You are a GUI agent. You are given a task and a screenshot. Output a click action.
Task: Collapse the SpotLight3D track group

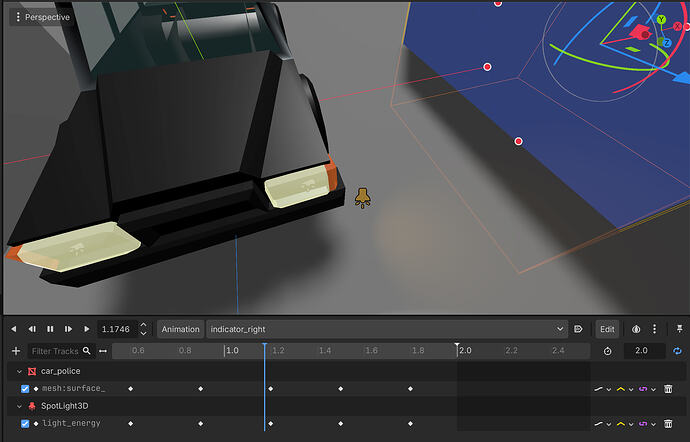point(19,406)
